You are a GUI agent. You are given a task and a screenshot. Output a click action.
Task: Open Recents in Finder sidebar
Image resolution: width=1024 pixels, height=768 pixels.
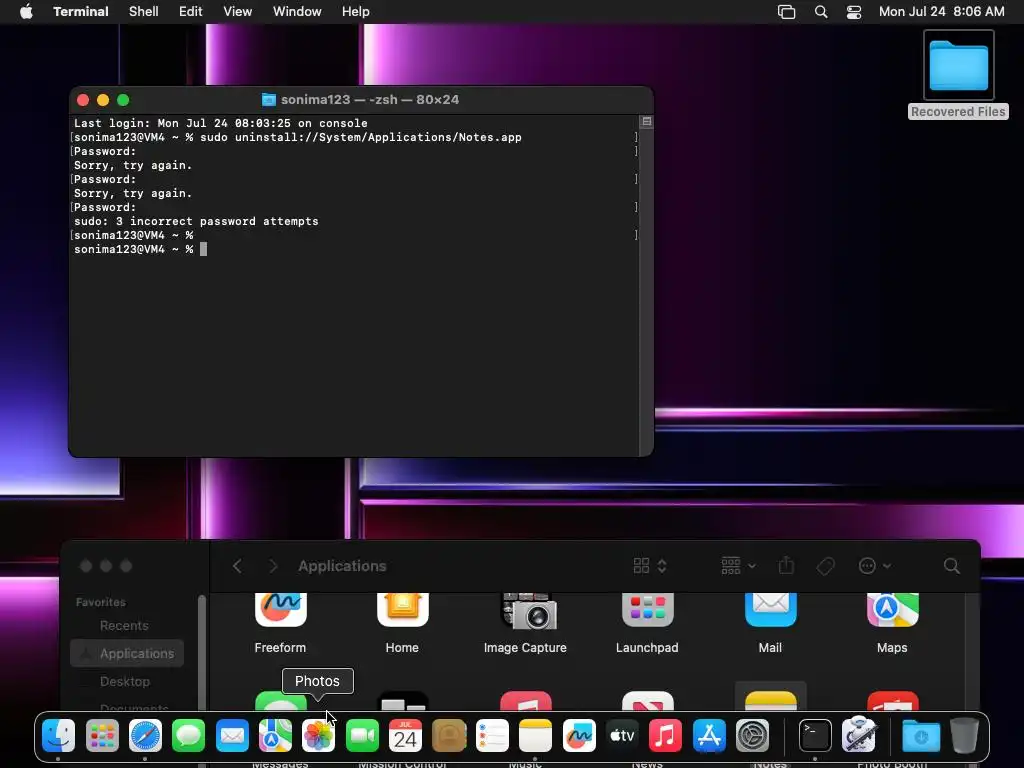tap(124, 626)
